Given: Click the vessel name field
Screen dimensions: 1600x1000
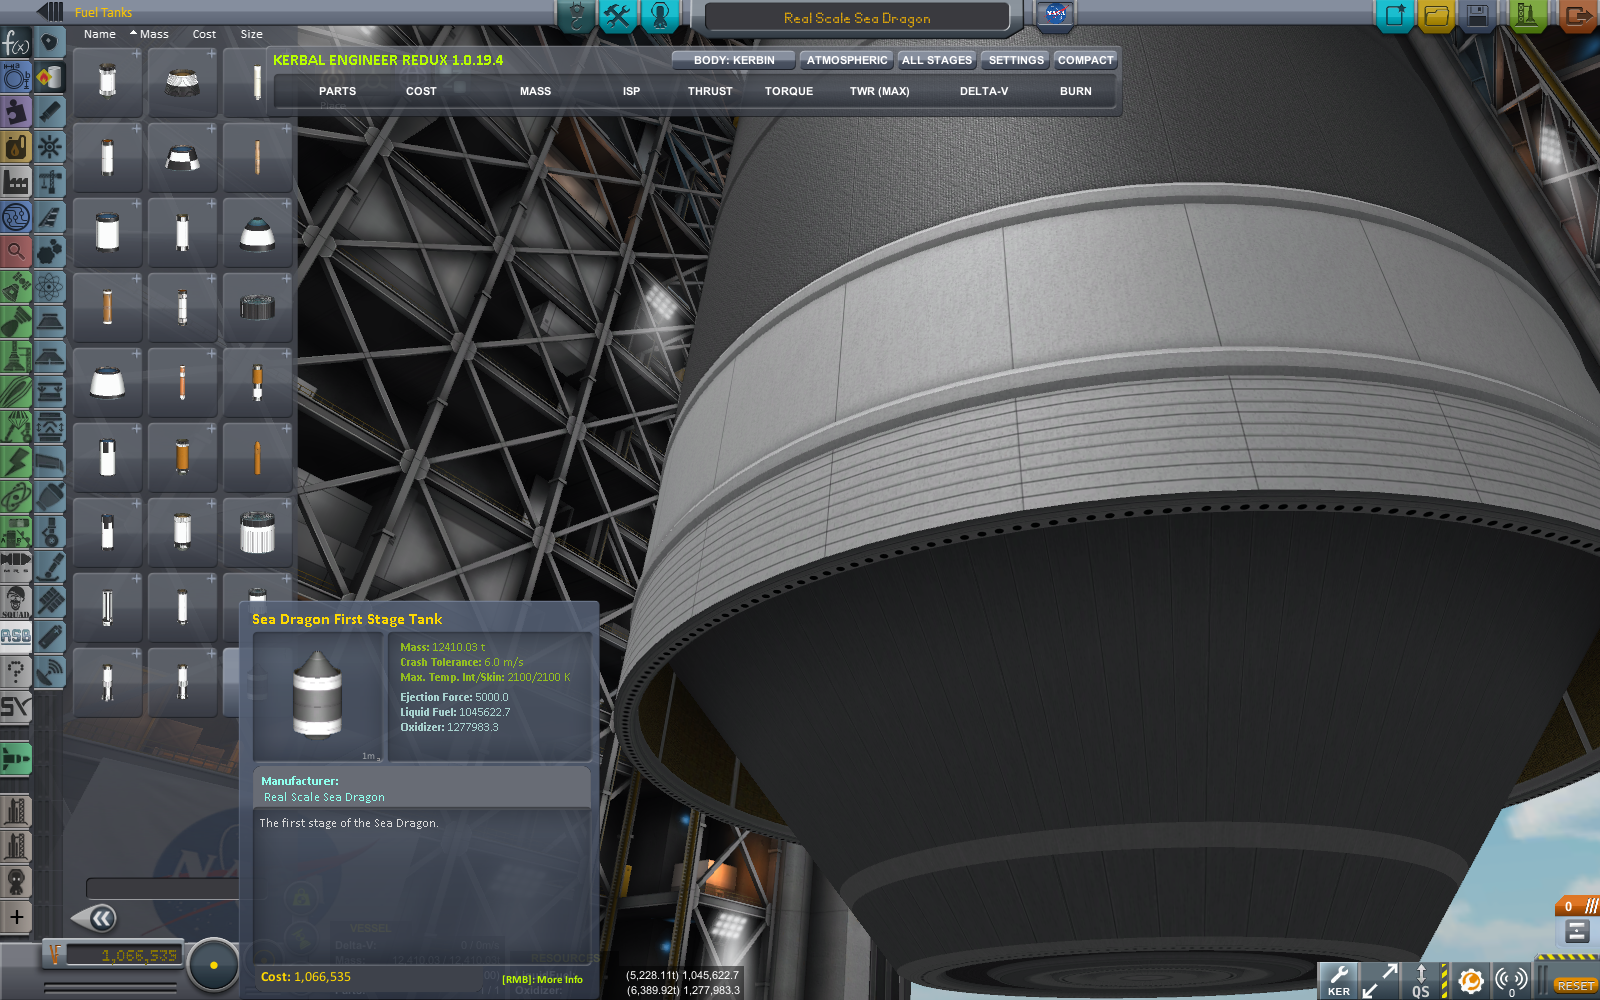Looking at the screenshot, I should [x=857, y=18].
